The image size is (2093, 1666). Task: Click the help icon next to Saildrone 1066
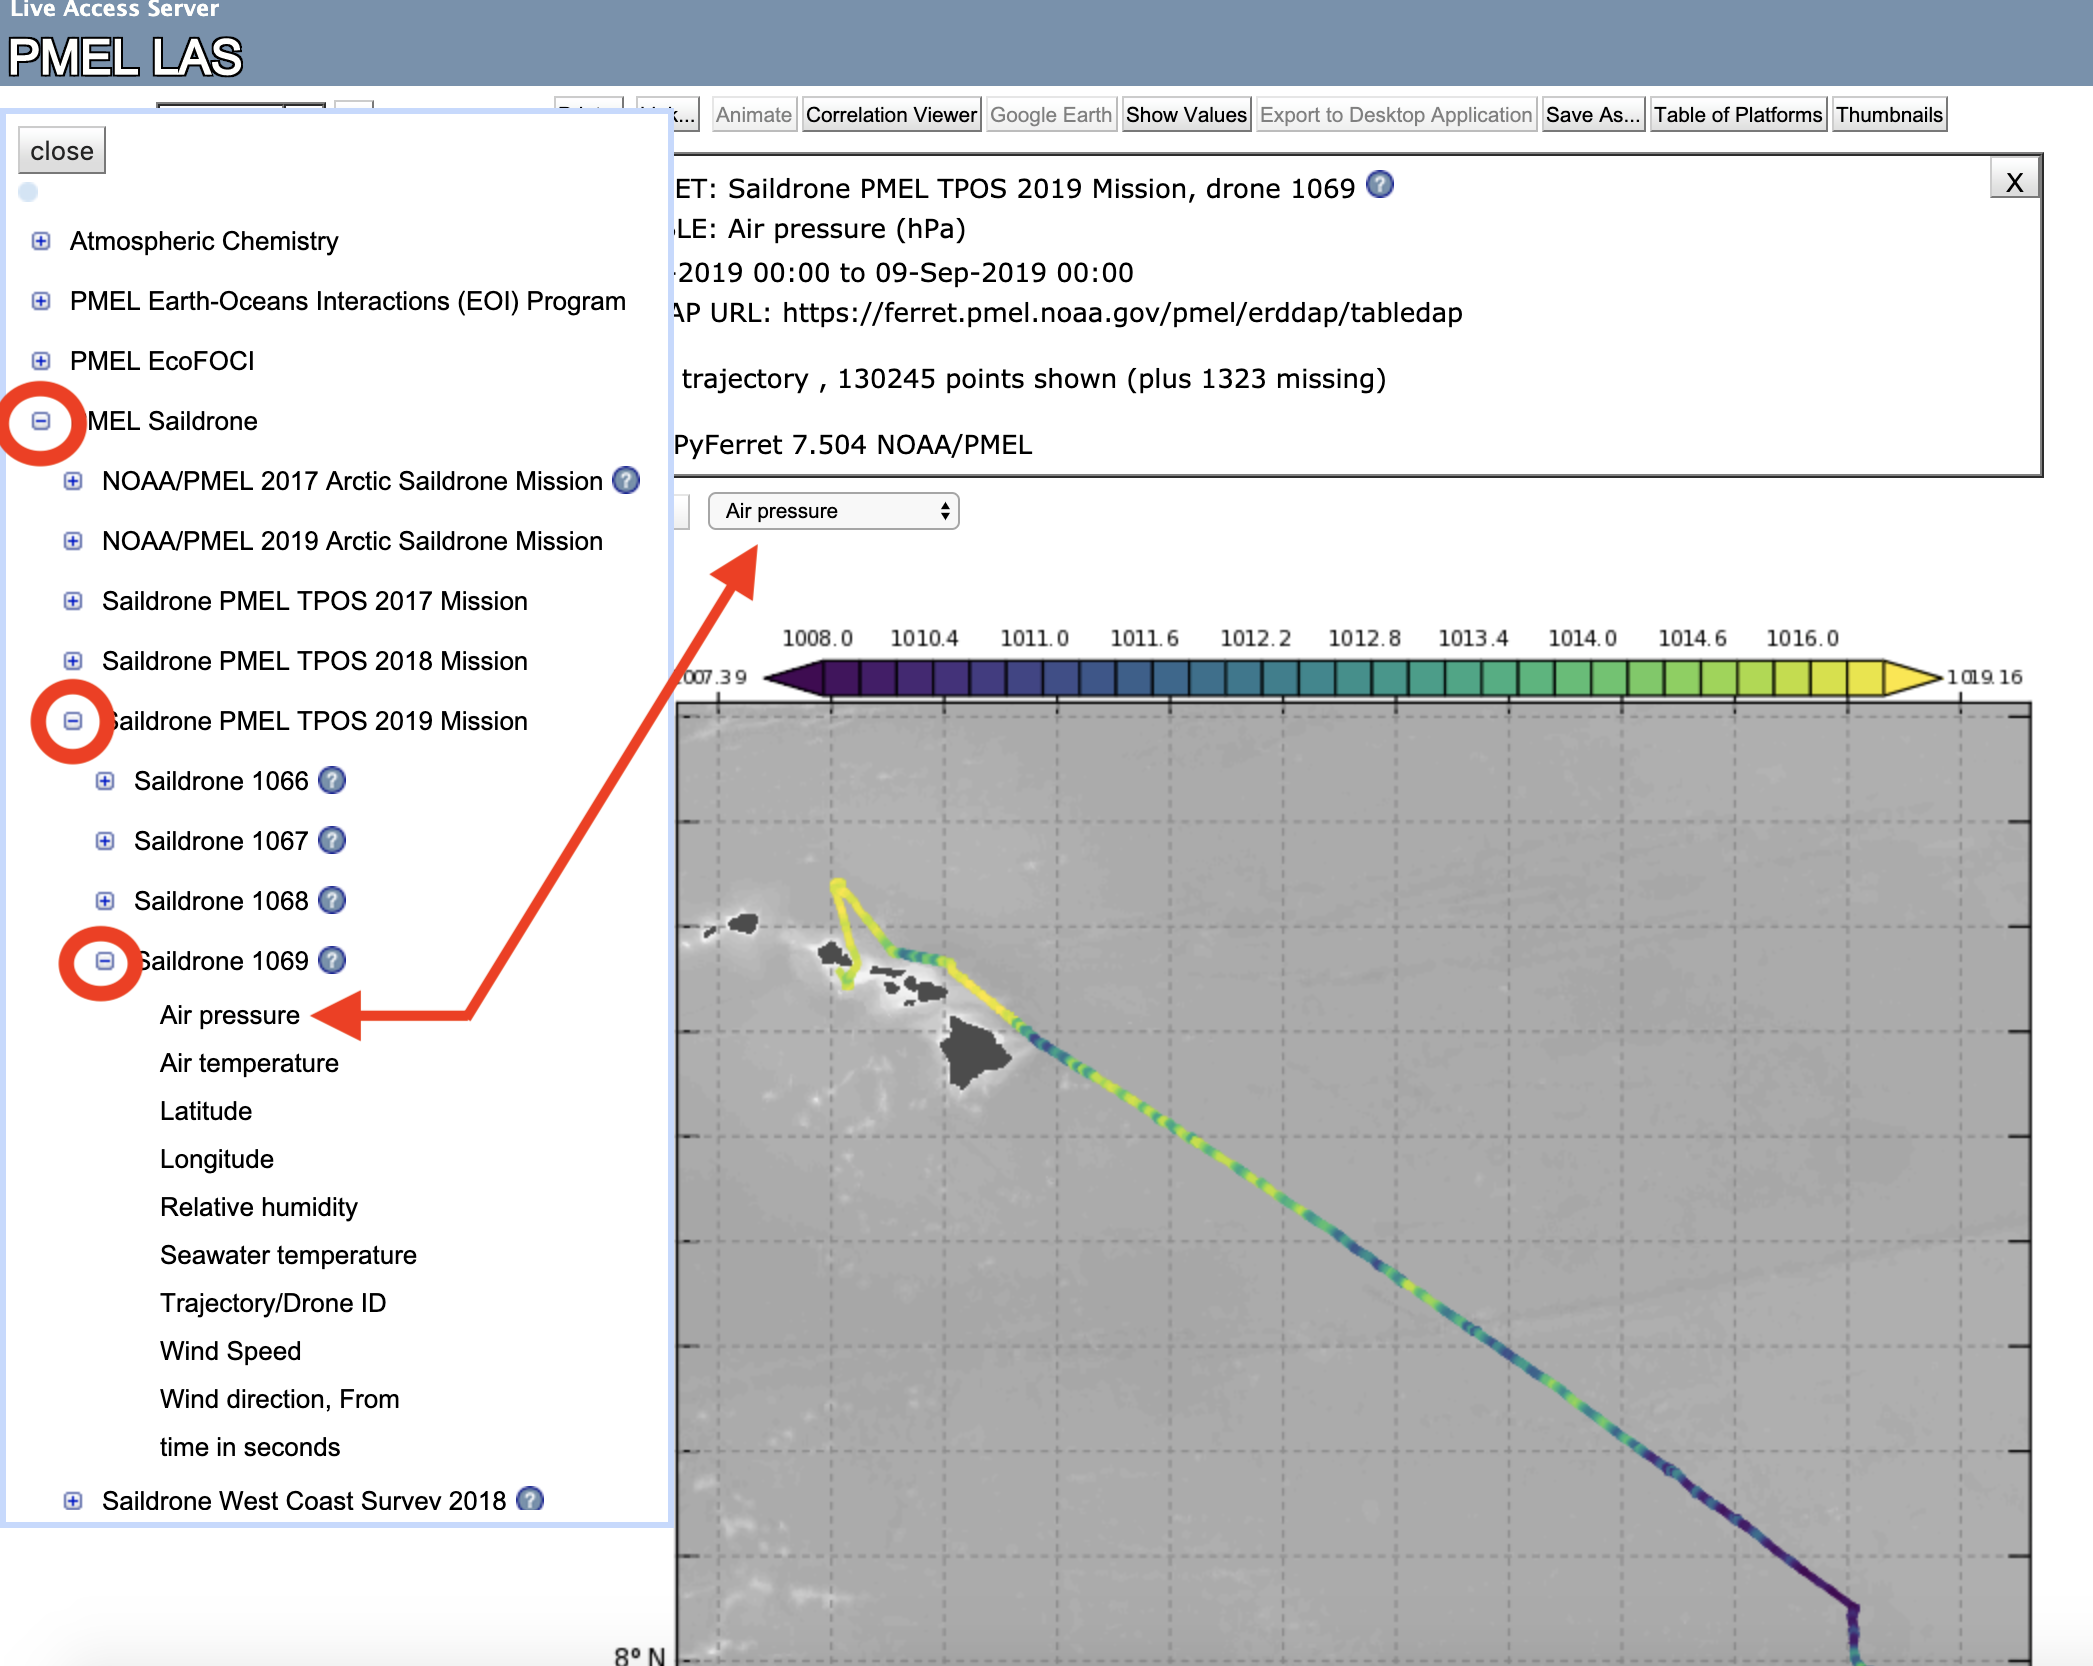tap(332, 780)
